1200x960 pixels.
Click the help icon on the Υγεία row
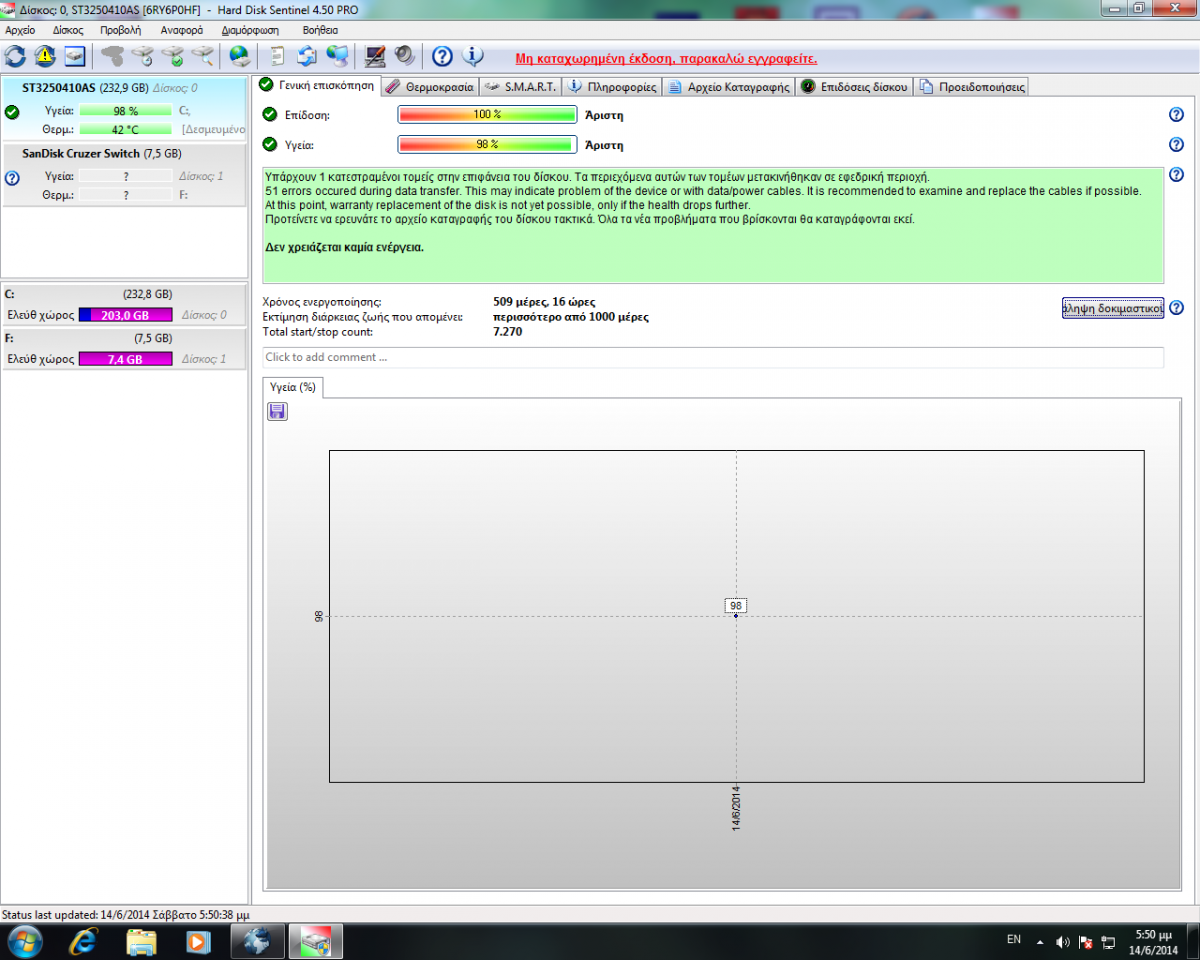click(x=1176, y=144)
